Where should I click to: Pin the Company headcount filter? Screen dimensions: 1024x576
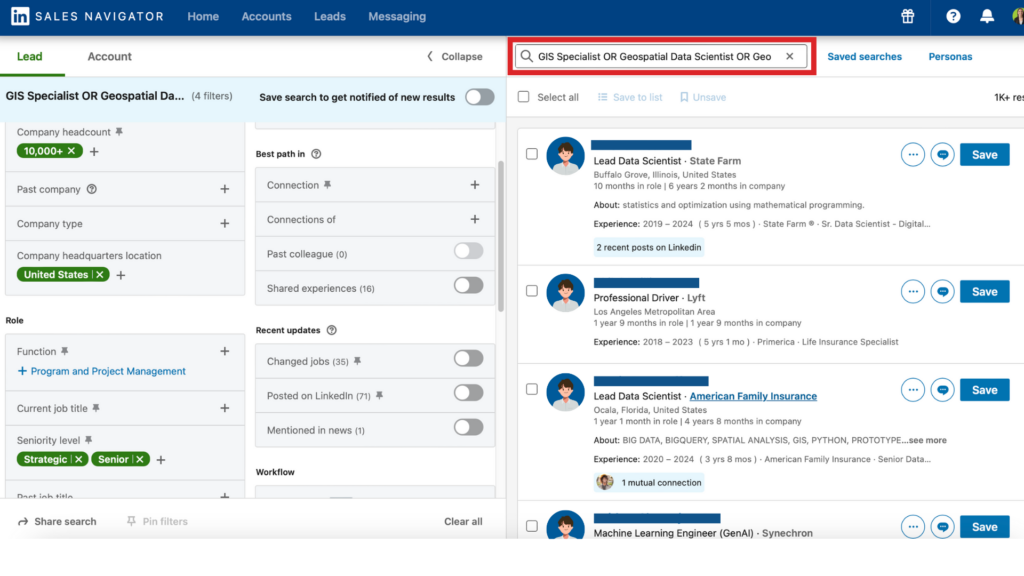pos(119,132)
